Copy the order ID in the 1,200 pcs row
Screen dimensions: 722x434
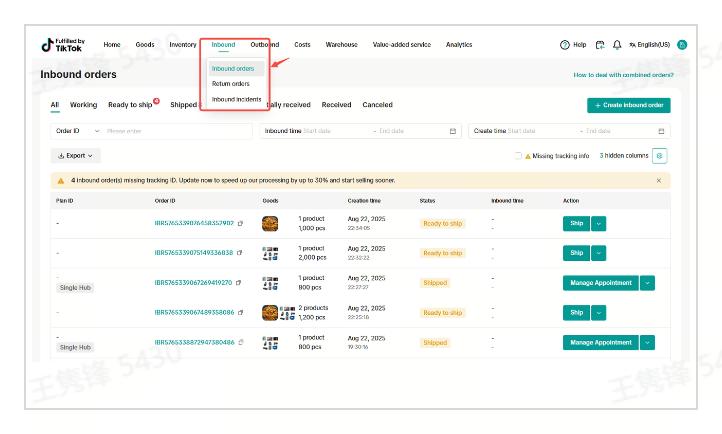tap(240, 312)
